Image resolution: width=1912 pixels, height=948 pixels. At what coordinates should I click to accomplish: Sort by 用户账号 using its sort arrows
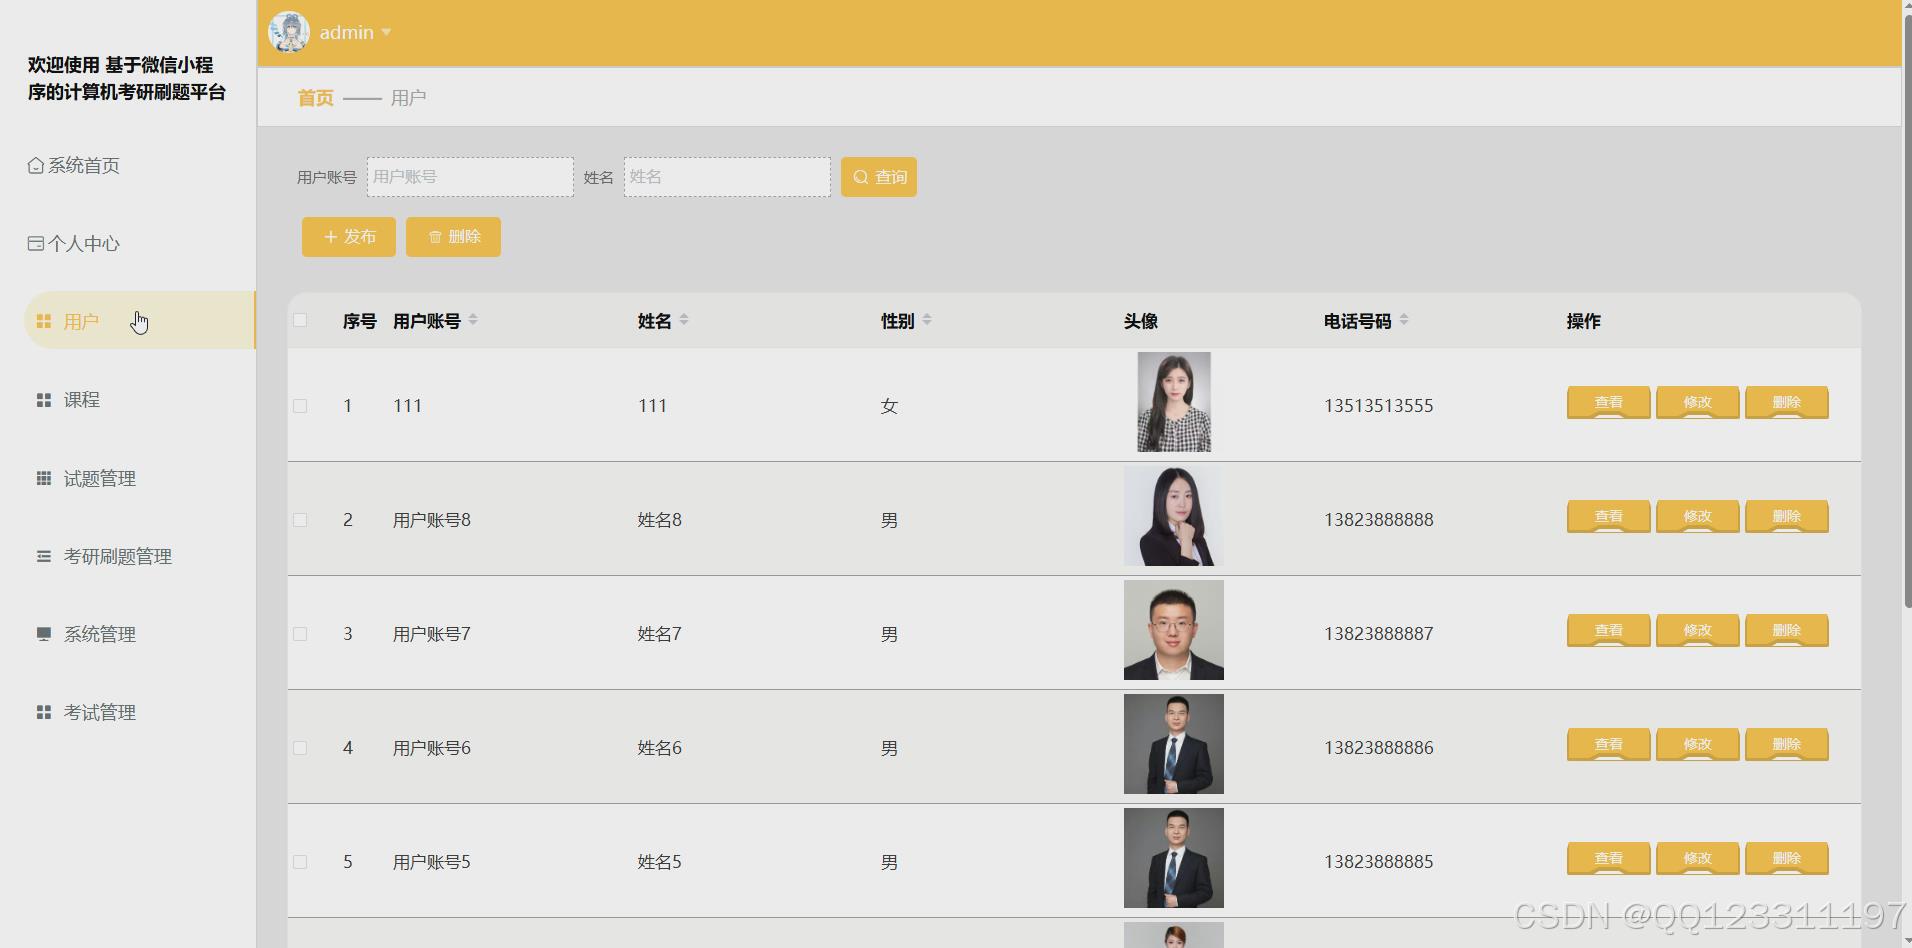[472, 320]
